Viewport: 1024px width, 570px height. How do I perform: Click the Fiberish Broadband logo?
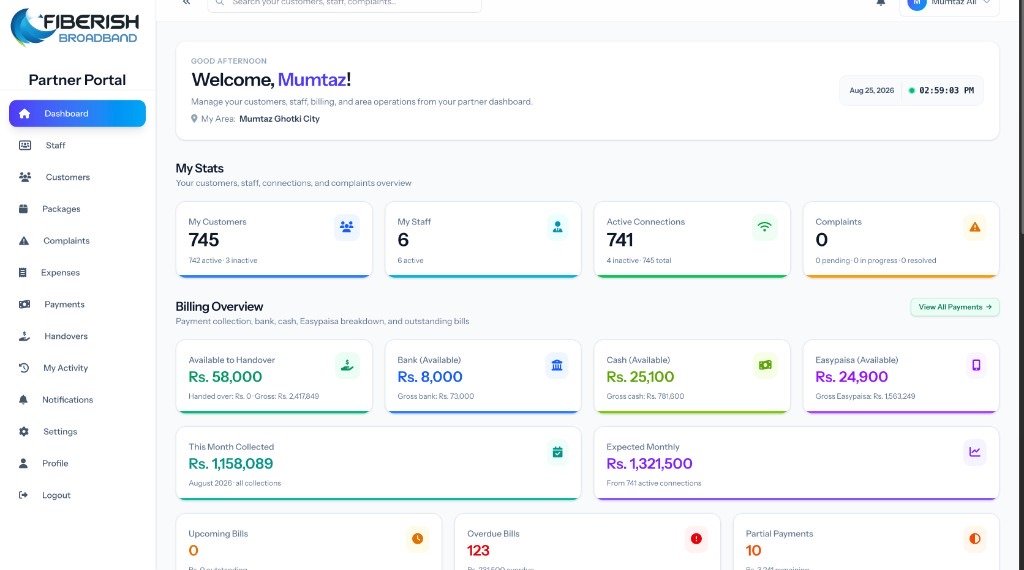coord(74,27)
